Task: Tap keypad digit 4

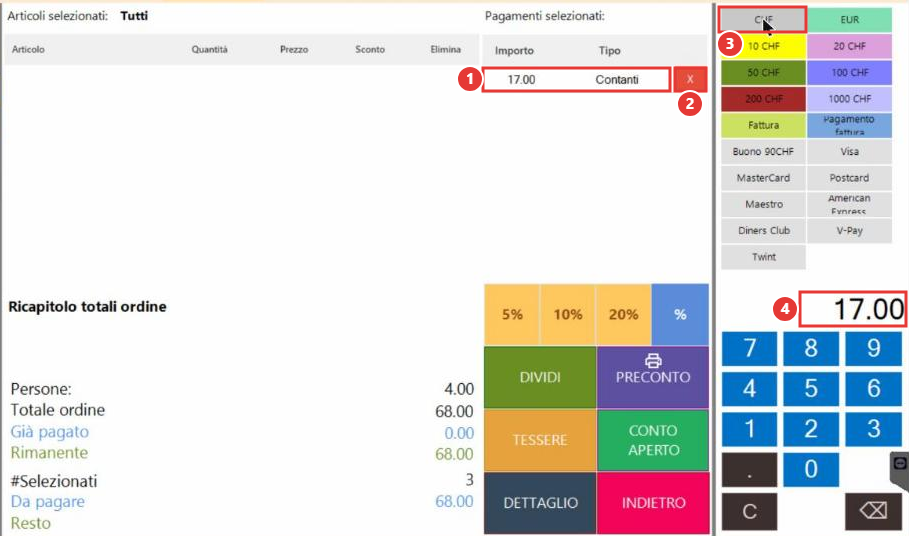Action: [750, 389]
